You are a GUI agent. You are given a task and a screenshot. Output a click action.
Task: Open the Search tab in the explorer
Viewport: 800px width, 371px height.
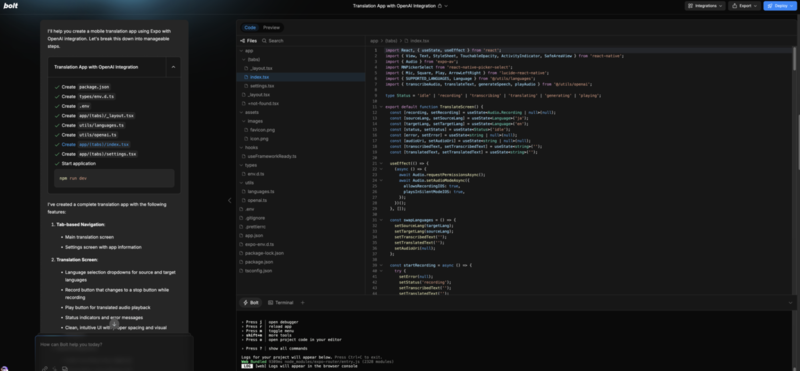coord(273,41)
